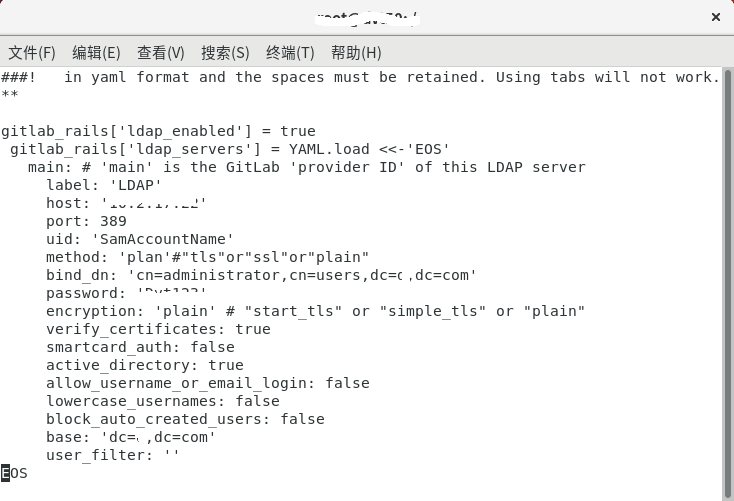Viewport: 734px width, 501px height.
Task: Click the lowercase_usernames false value
Action: (257, 401)
